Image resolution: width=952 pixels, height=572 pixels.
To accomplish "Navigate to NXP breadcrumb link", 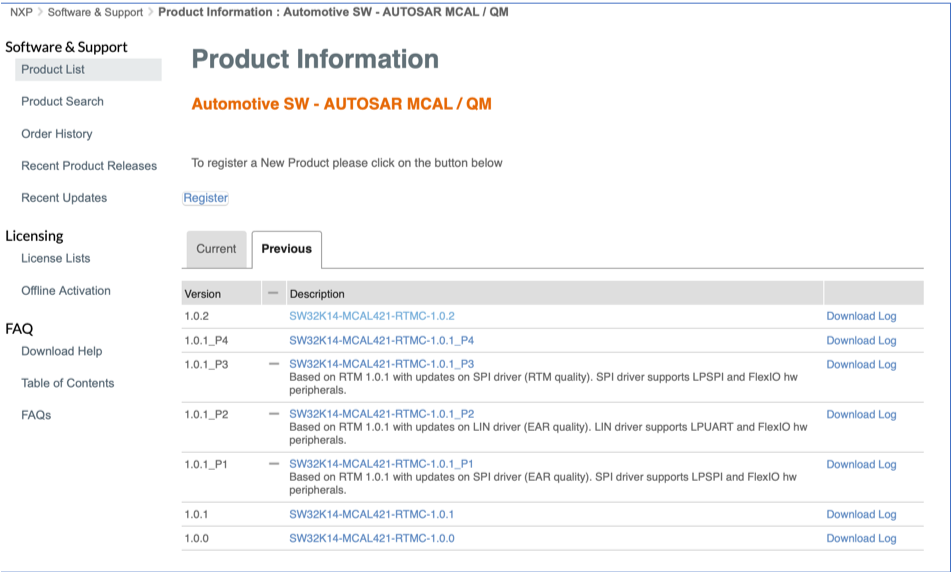I will coord(22,12).
